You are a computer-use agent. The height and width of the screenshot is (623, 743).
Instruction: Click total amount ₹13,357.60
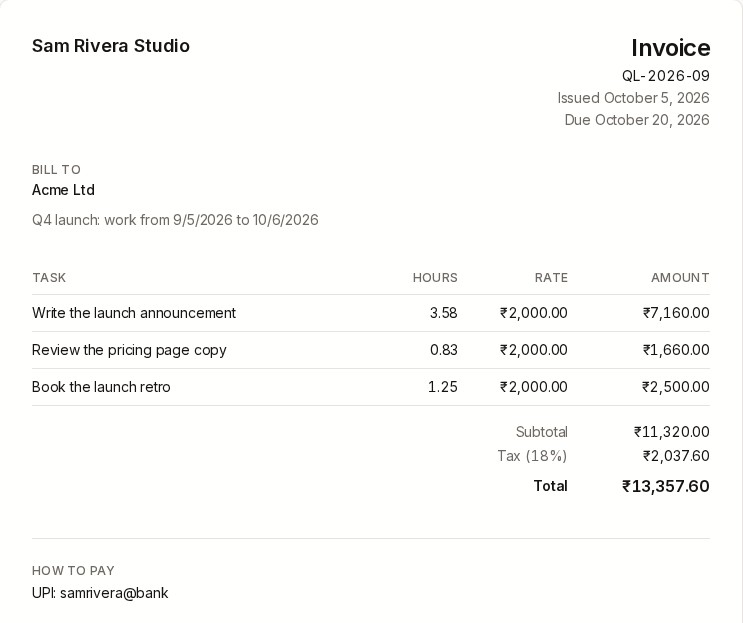pyautogui.click(x=666, y=486)
